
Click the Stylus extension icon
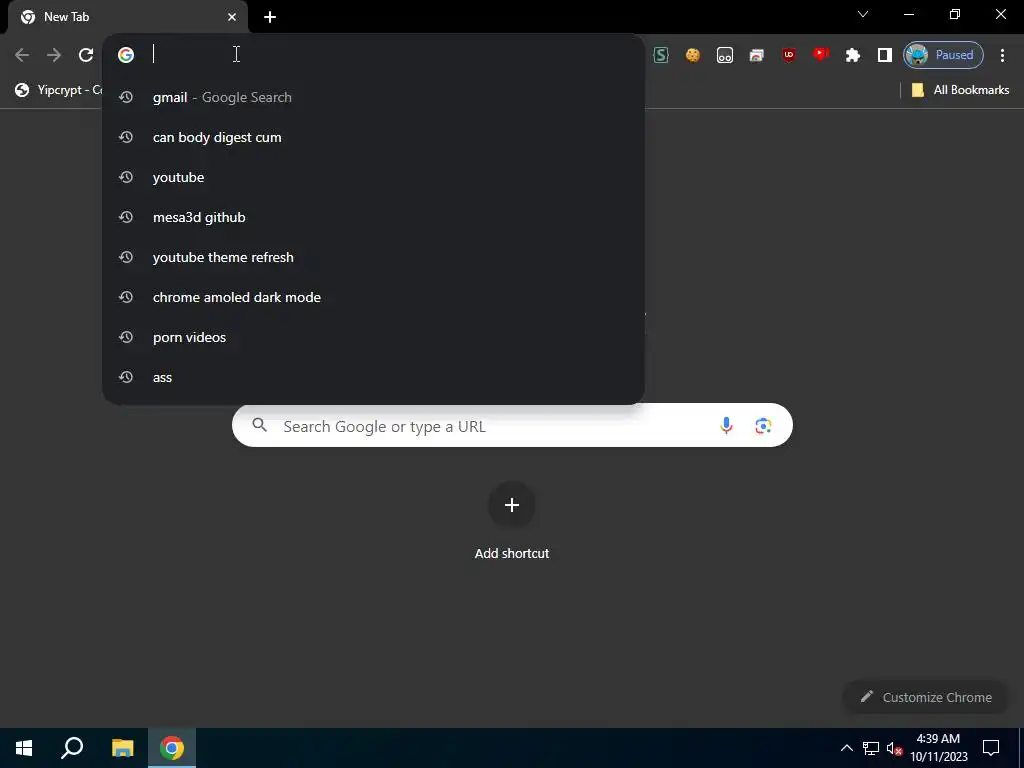pyautogui.click(x=661, y=55)
